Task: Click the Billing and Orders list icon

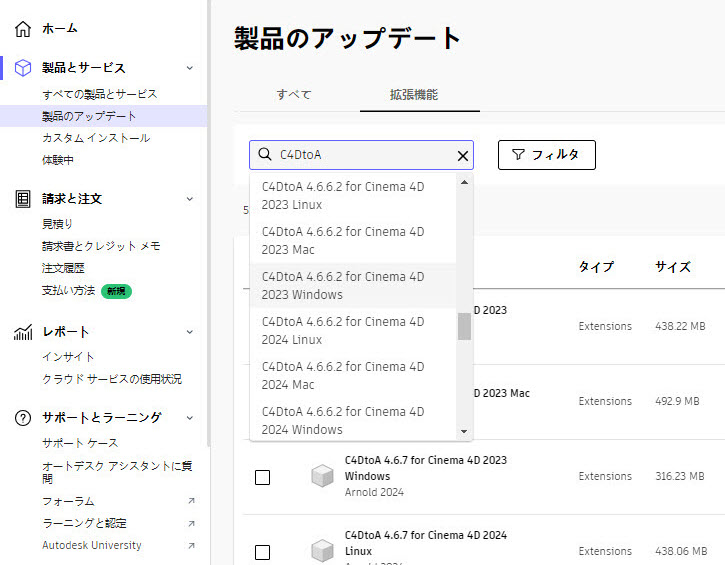Action: click(23, 199)
